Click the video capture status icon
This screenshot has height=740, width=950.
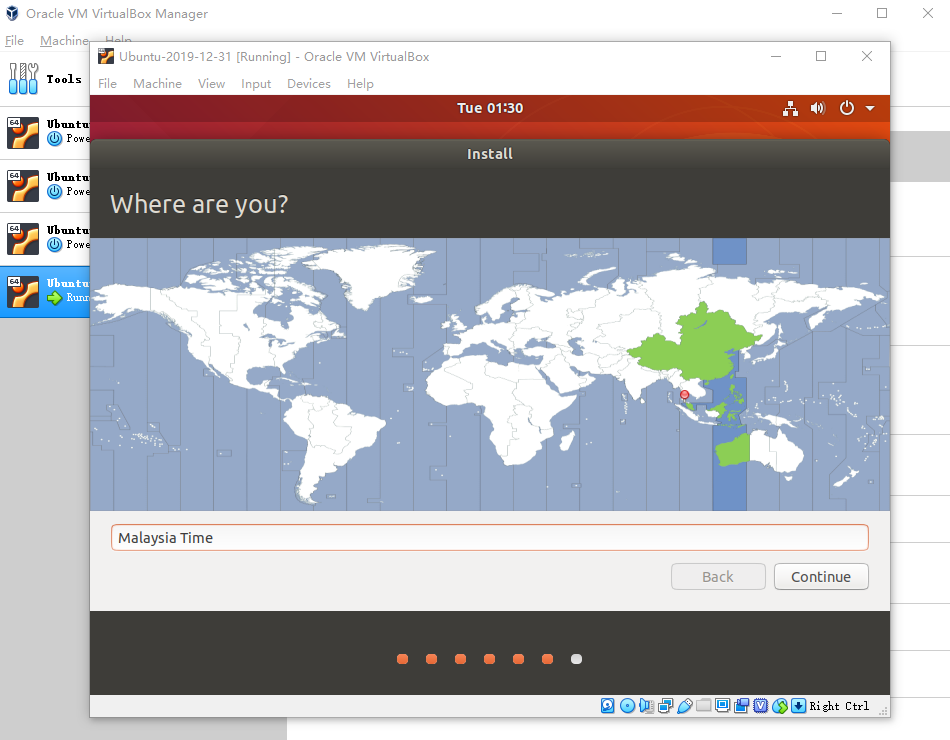tap(742, 705)
